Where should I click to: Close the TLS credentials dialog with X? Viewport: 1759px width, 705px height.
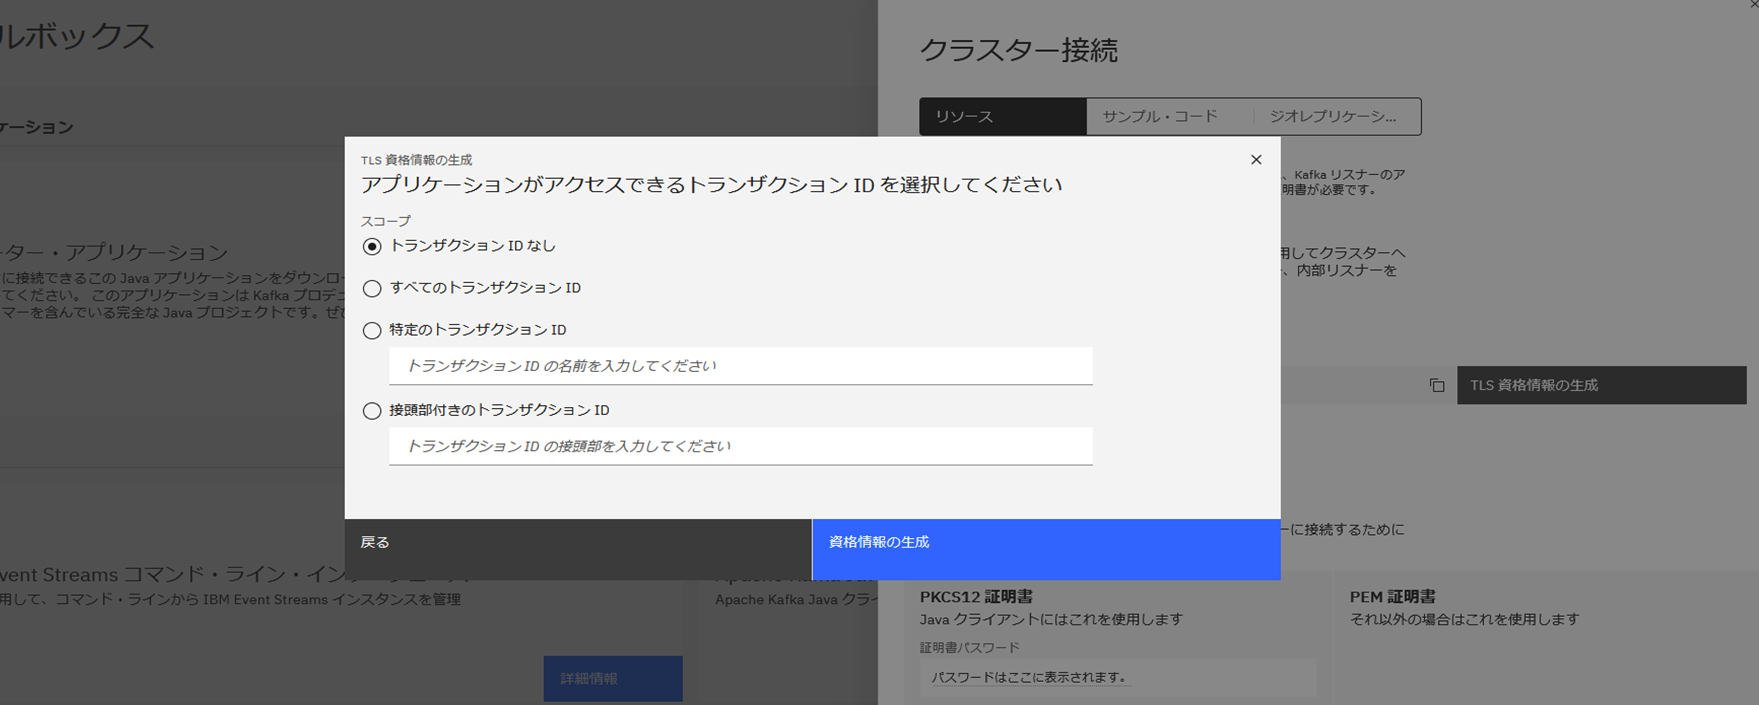click(1256, 160)
